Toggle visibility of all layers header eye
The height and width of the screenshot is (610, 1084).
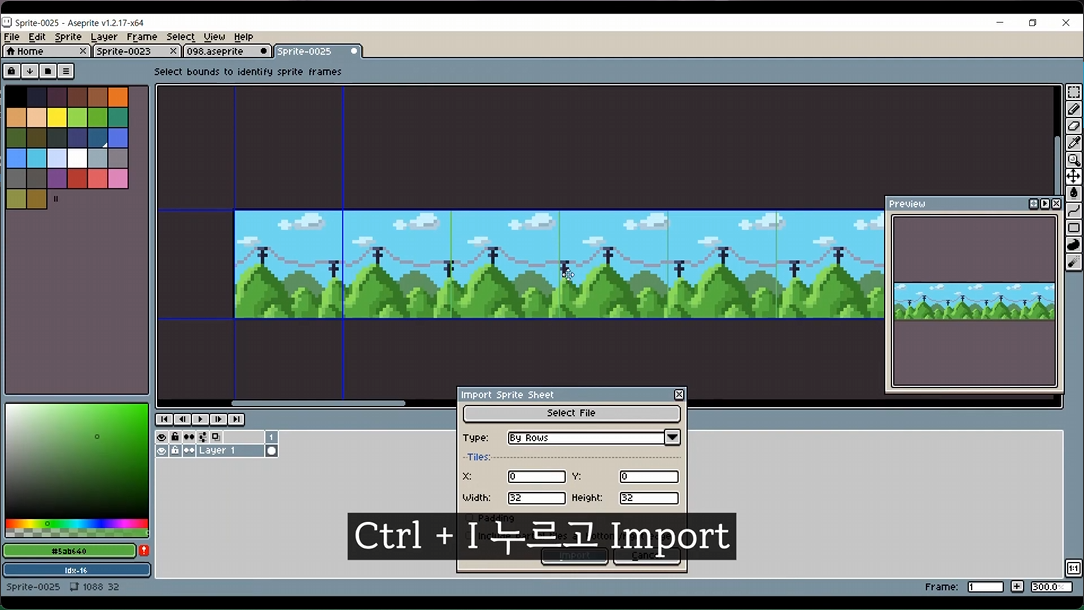pyautogui.click(x=161, y=437)
